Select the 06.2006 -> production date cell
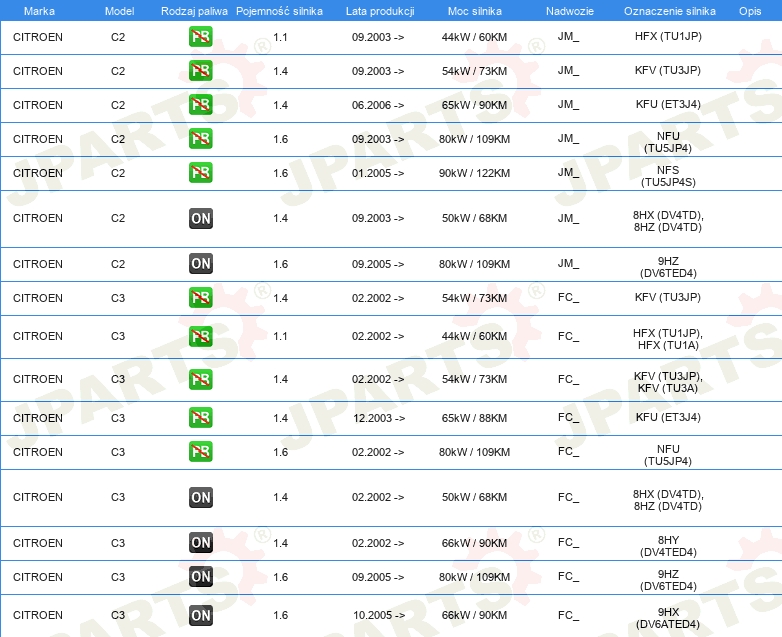This screenshot has width=782, height=637. click(x=378, y=105)
